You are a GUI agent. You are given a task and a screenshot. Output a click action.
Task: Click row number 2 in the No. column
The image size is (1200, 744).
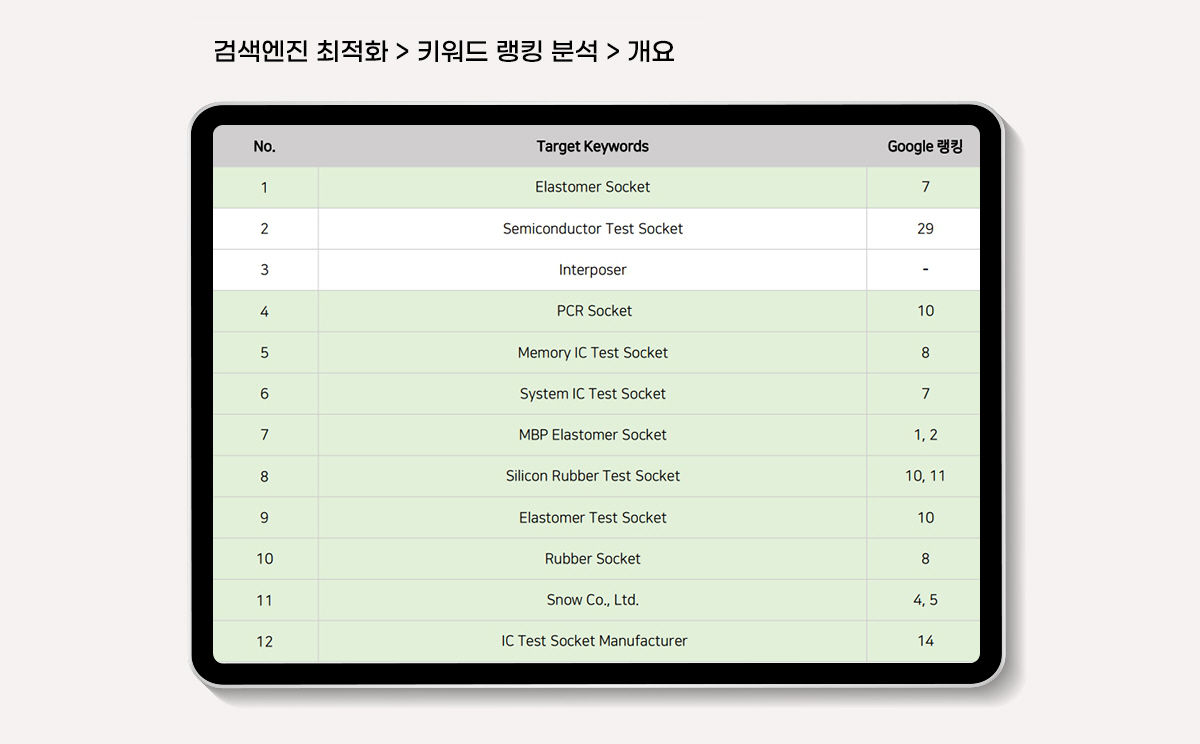(264, 229)
